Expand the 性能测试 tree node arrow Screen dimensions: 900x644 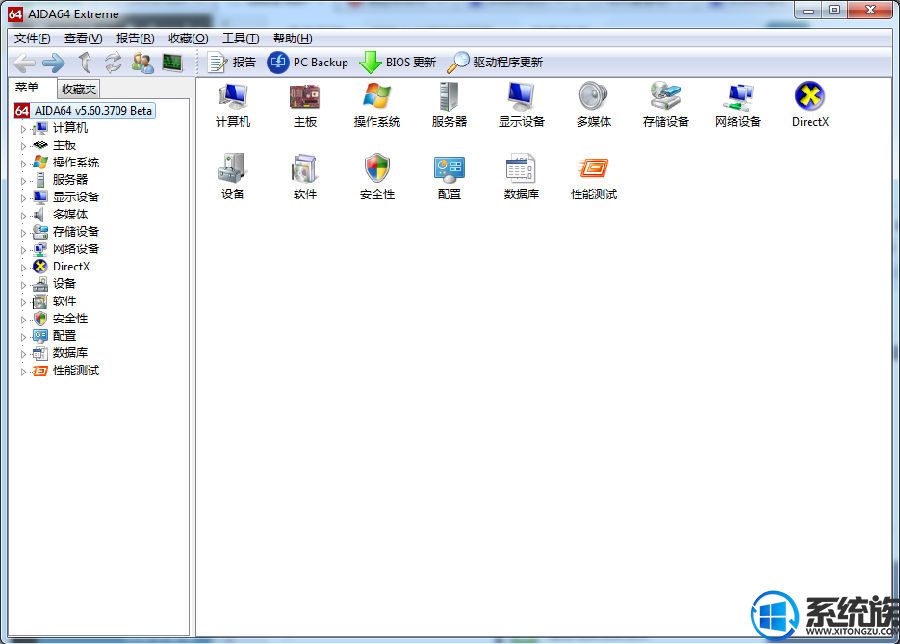pos(24,372)
